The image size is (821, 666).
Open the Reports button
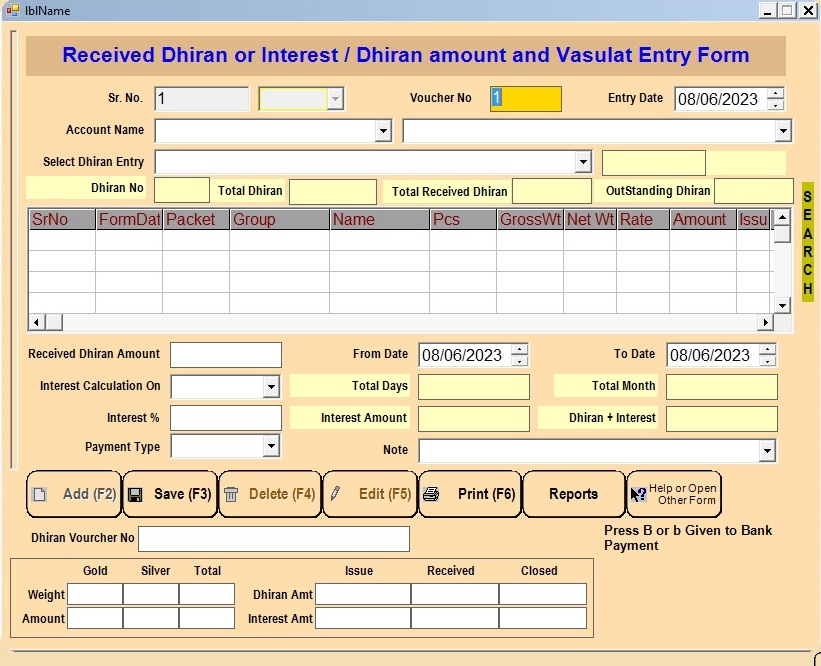[x=573, y=494]
